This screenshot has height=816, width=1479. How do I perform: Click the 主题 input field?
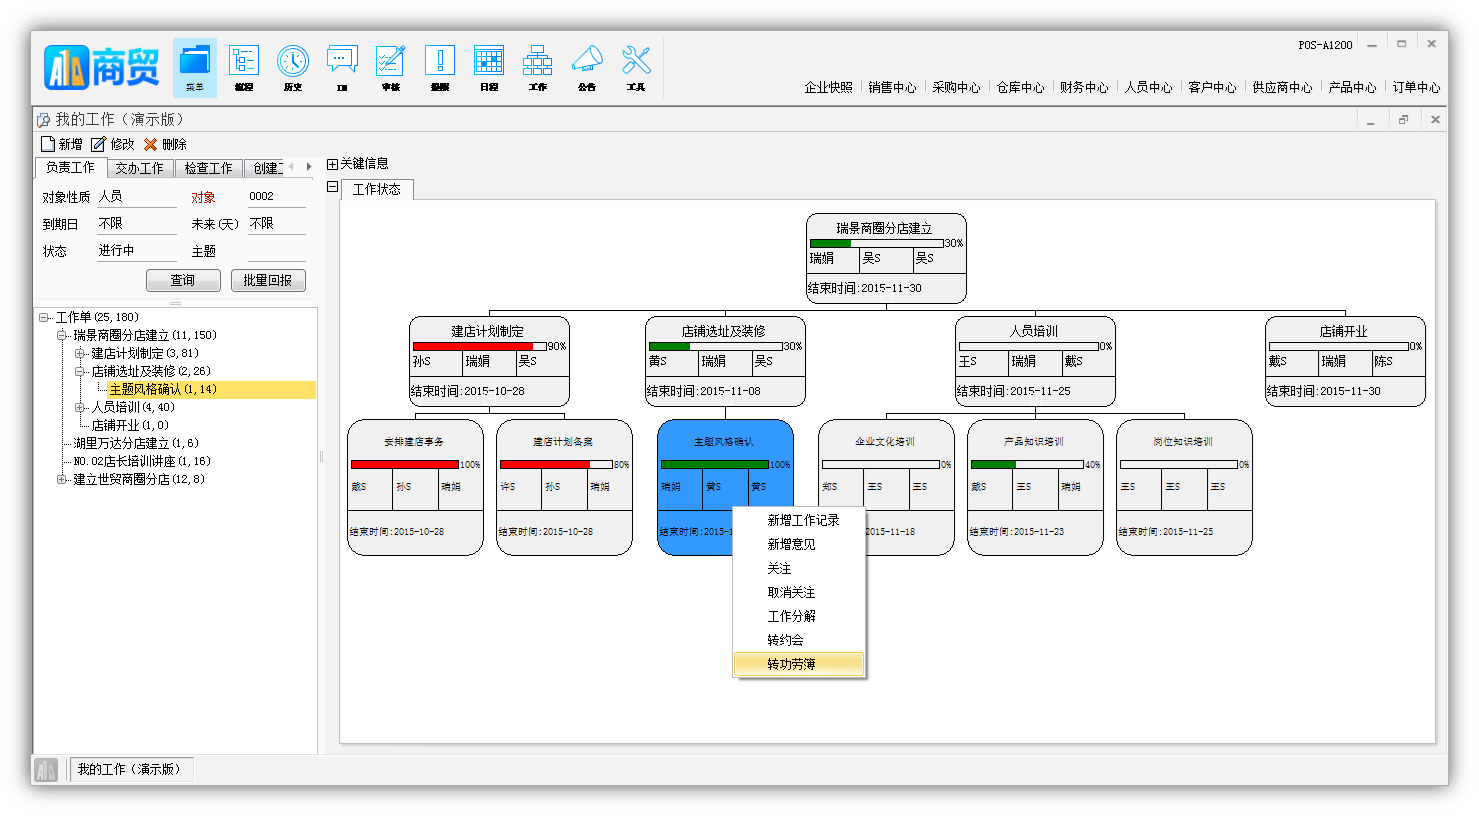[x=276, y=251]
